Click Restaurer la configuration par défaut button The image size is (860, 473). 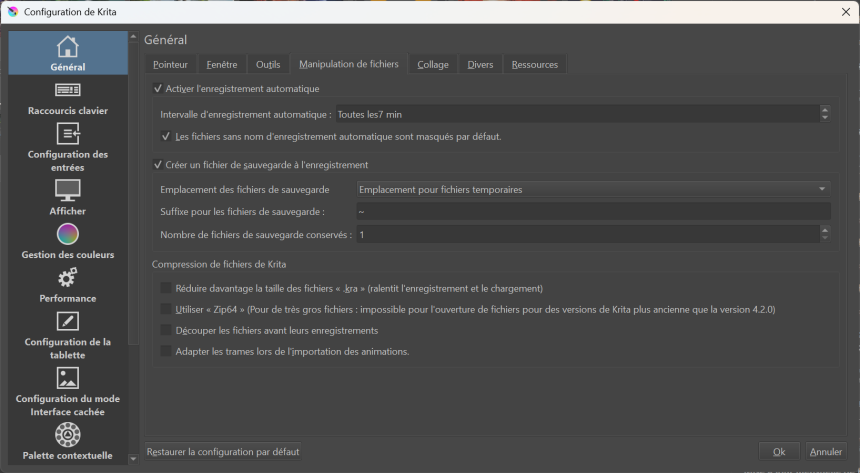pos(223,452)
